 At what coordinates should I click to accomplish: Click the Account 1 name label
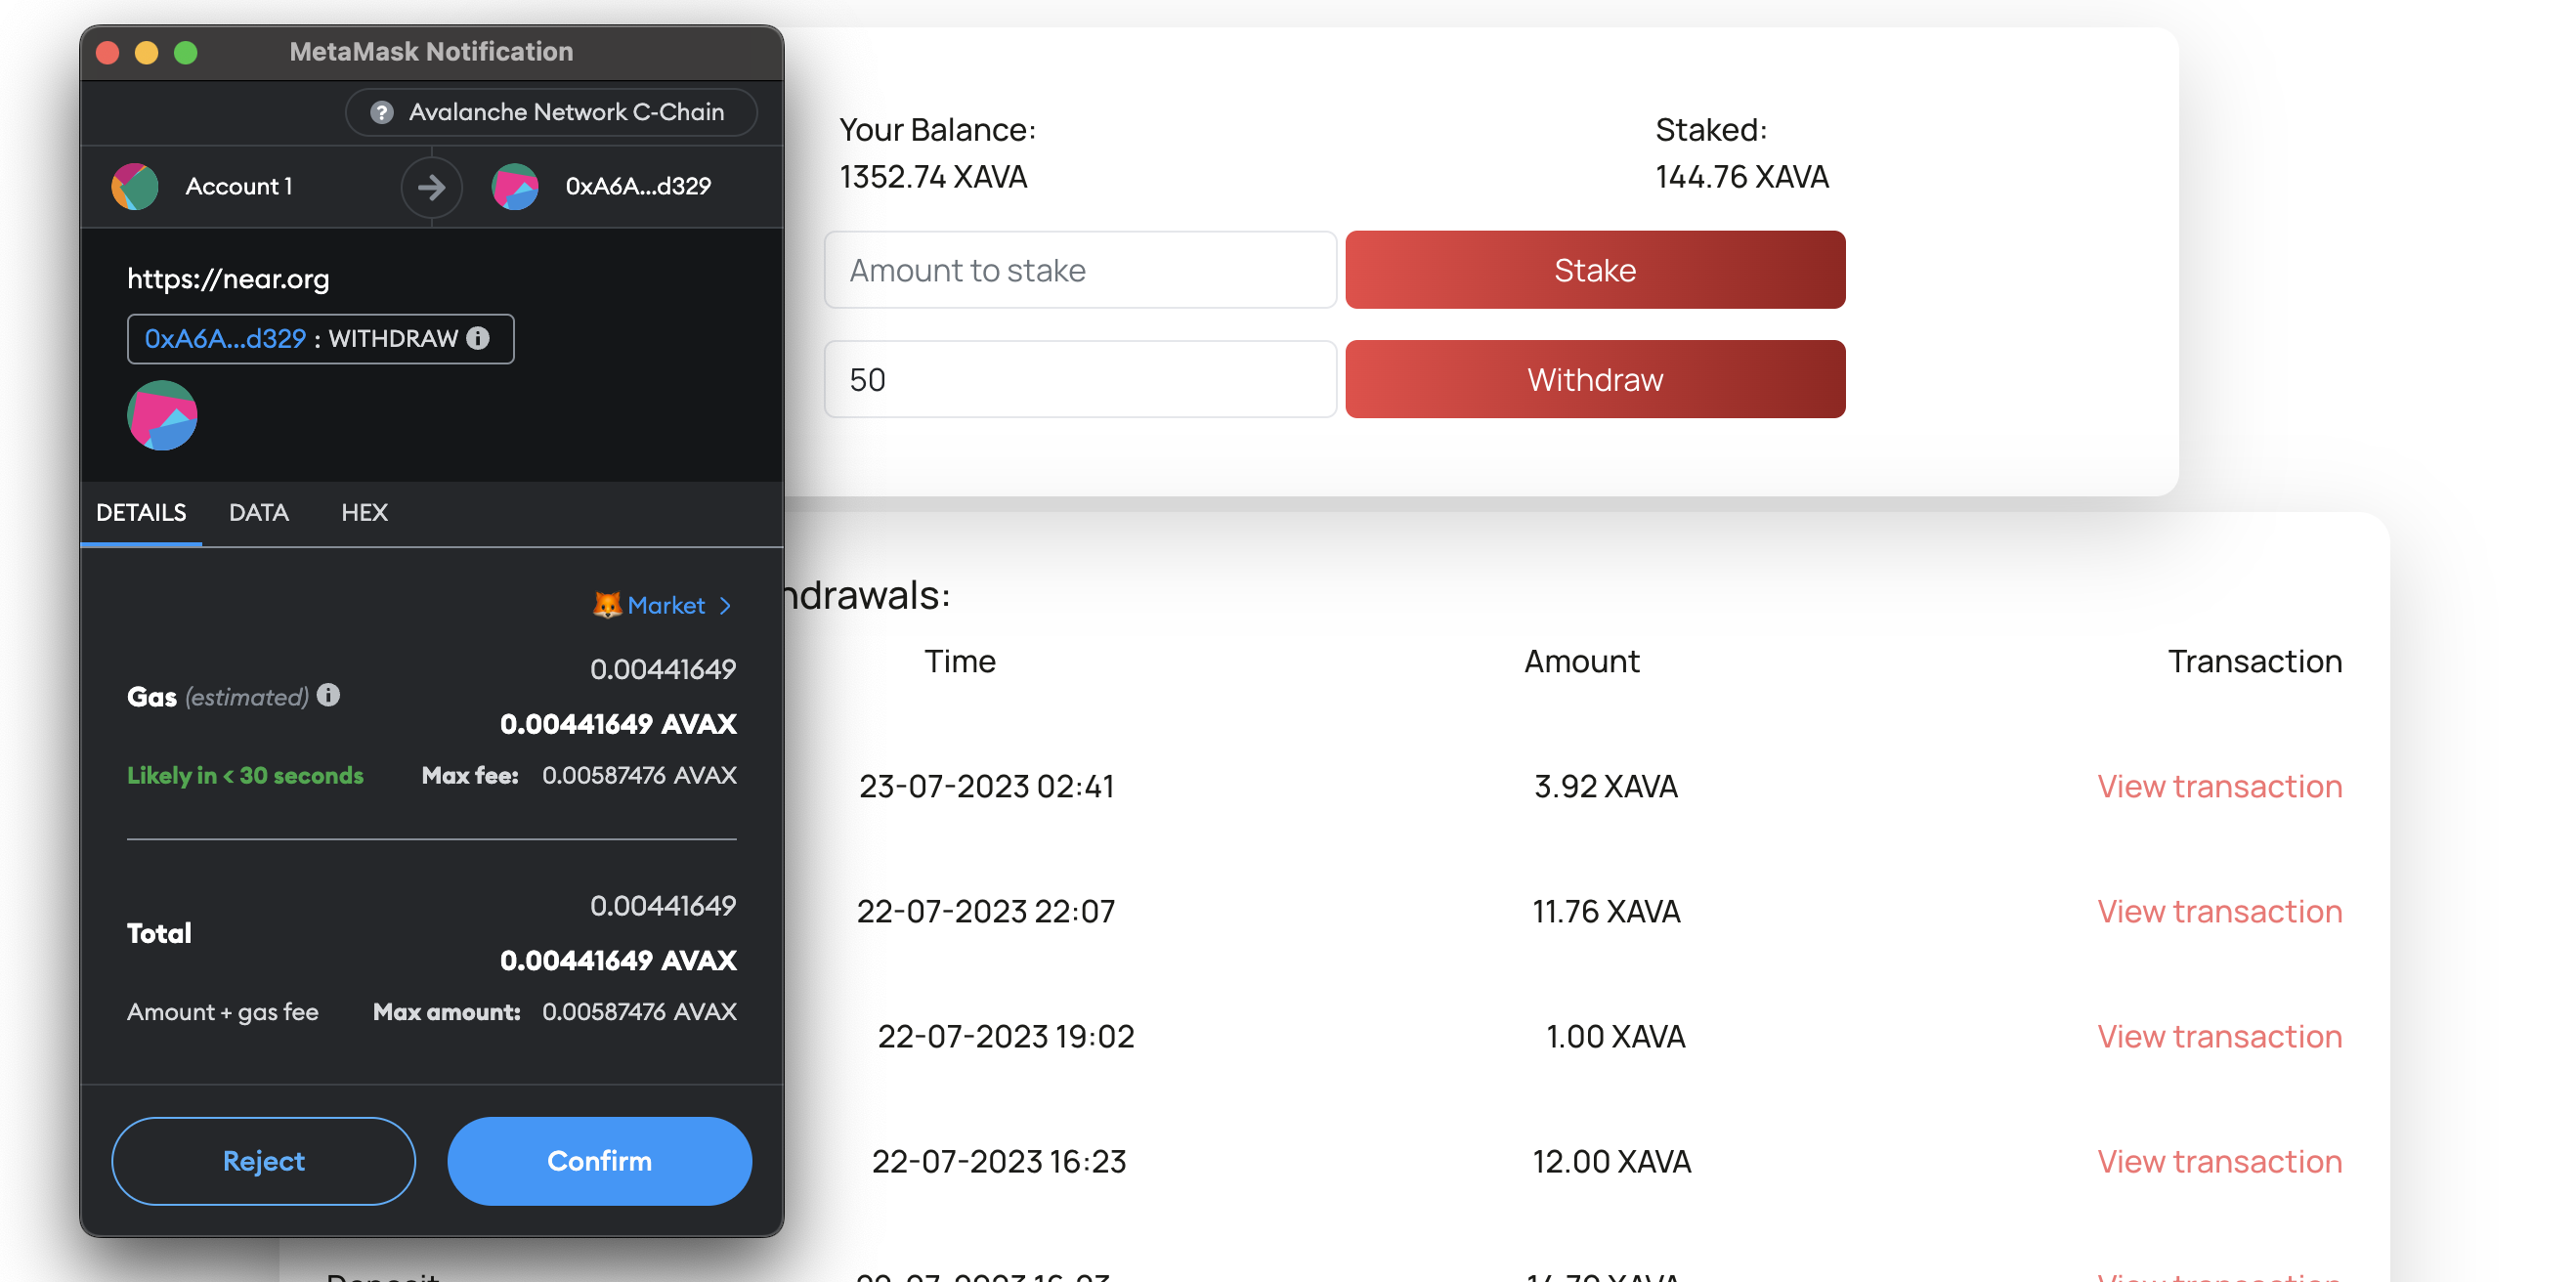239,187
